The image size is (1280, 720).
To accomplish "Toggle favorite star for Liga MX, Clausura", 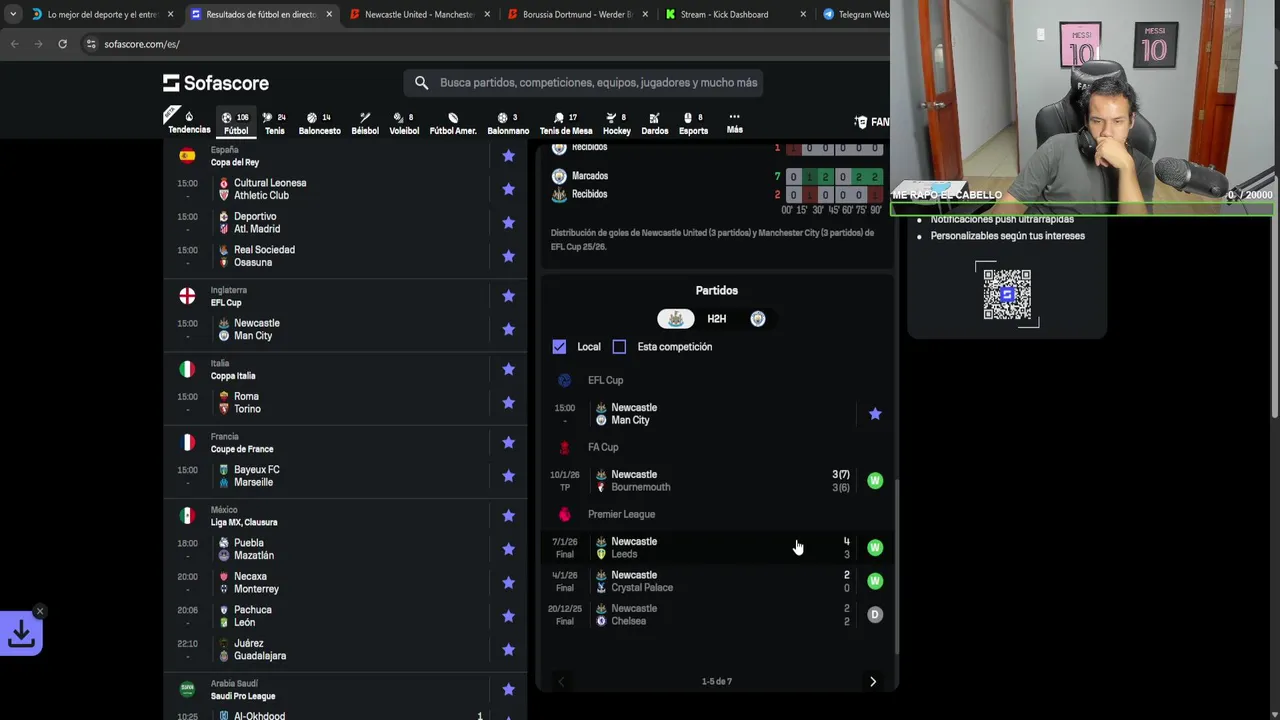I will (508, 516).
